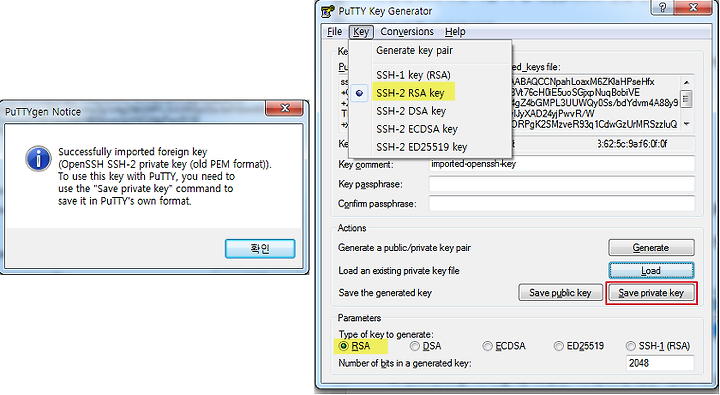This screenshot has height=395, width=720.
Task: Select the ECDSA key type radio button
Action: pos(487,346)
